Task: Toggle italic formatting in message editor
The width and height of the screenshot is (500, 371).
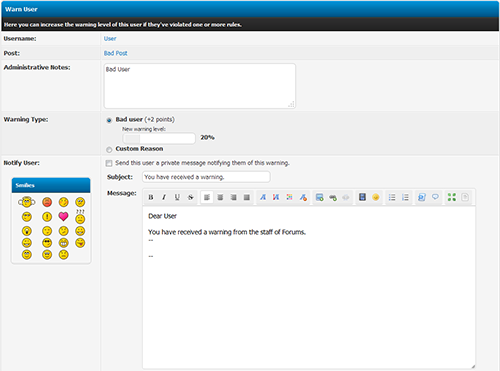Action: [164, 197]
